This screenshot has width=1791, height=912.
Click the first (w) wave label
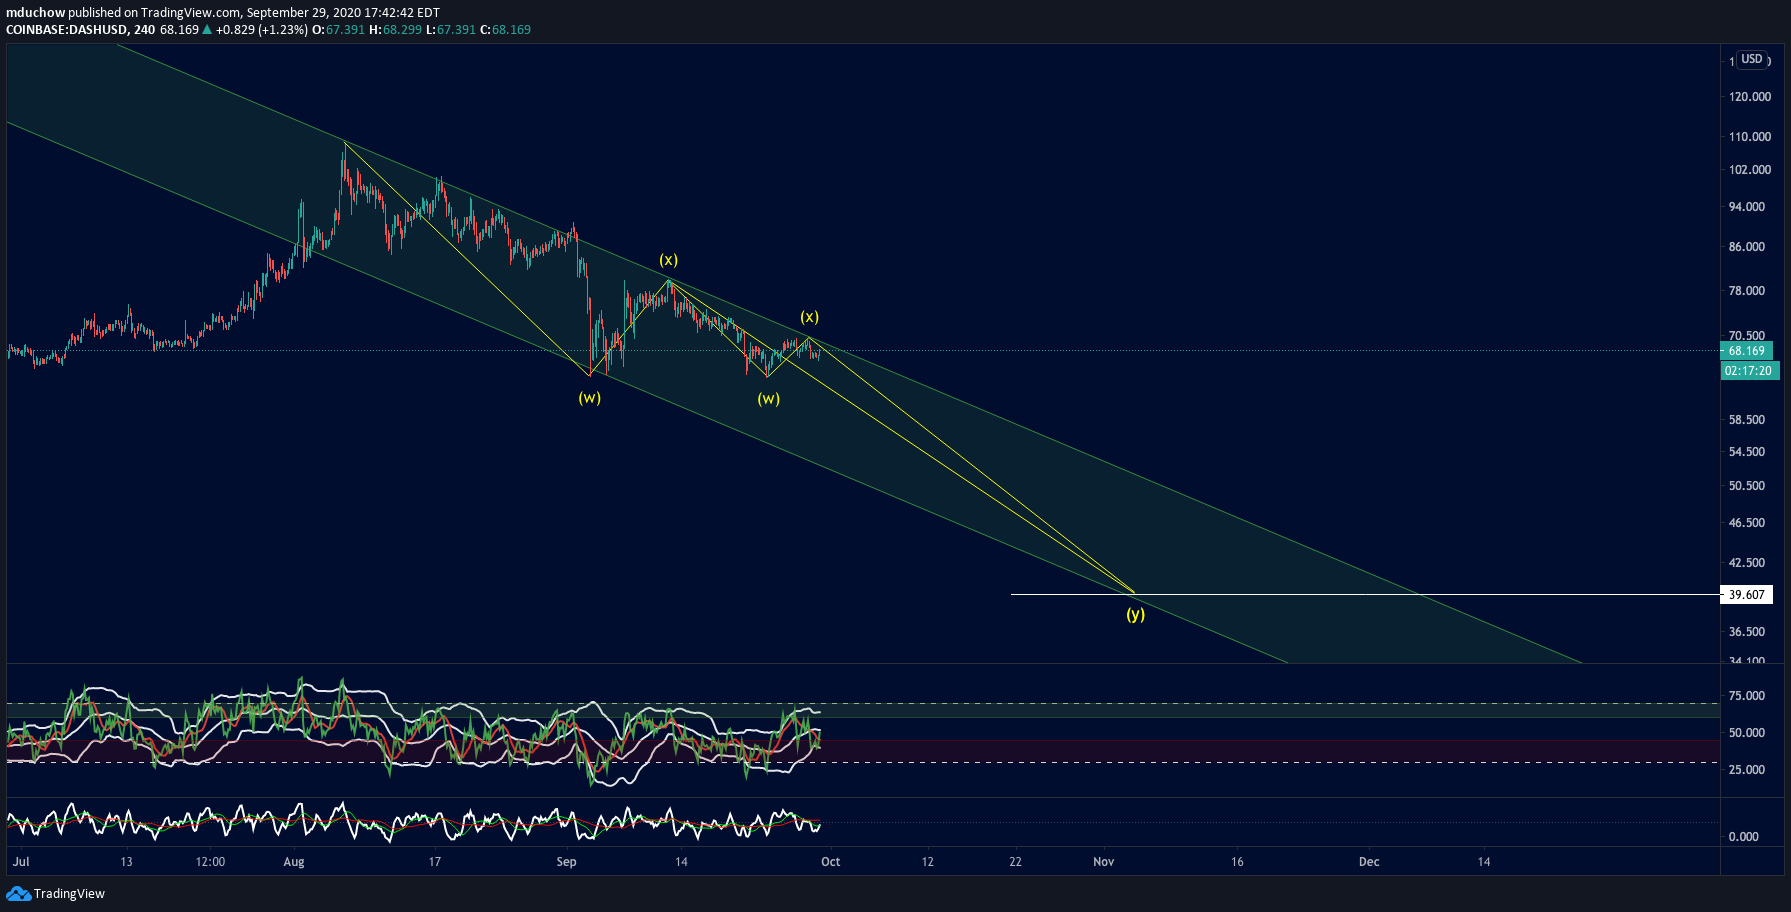click(x=589, y=397)
